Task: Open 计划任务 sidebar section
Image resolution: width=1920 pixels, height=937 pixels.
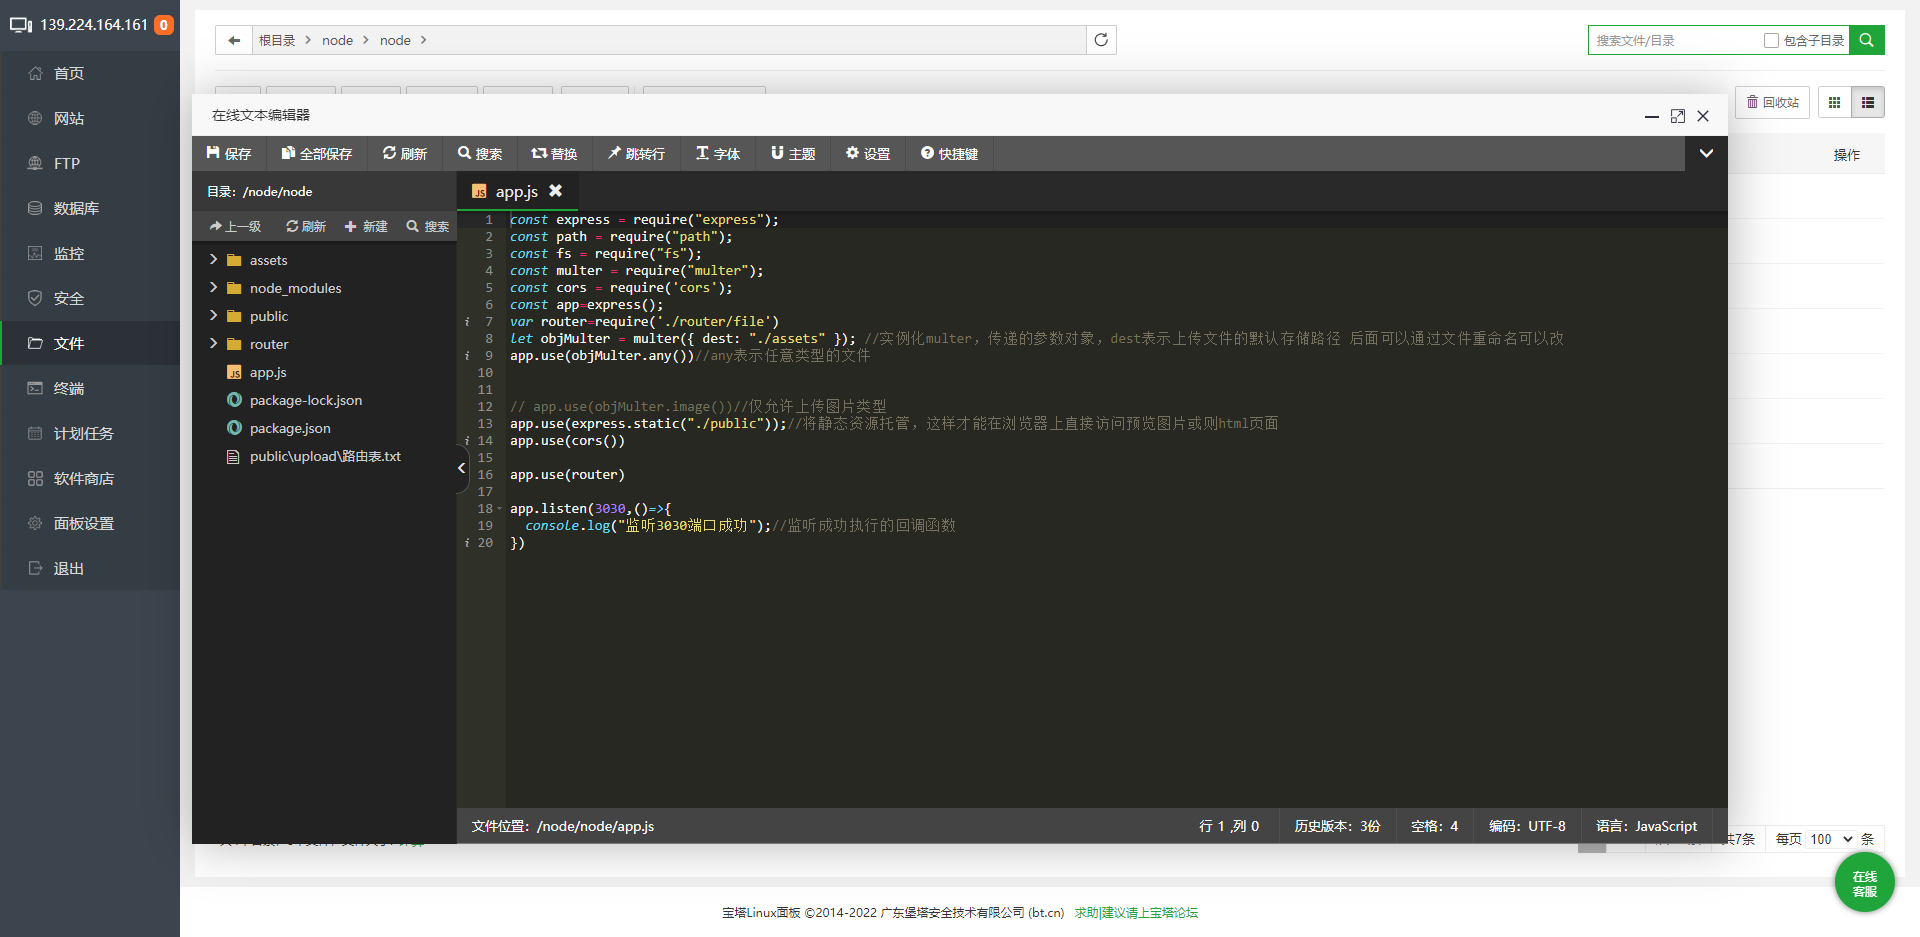Action: coord(90,433)
